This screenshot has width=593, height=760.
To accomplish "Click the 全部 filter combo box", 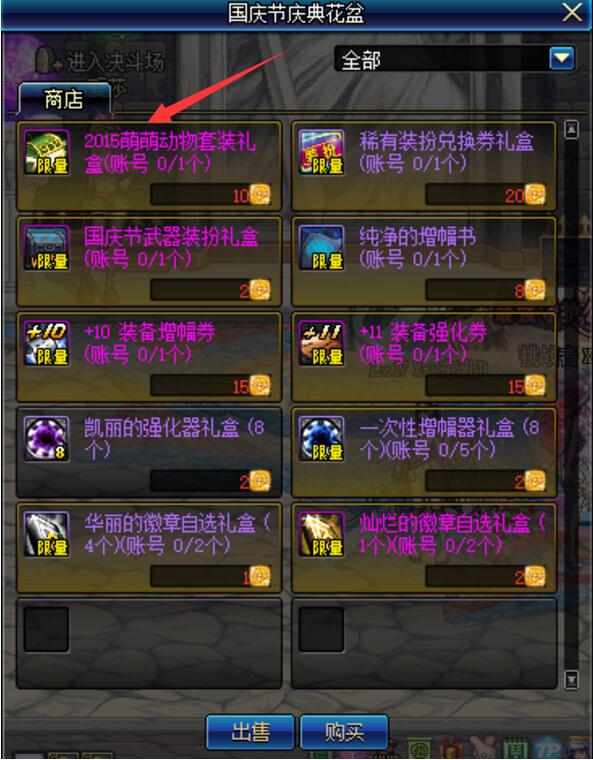I will pos(455,59).
